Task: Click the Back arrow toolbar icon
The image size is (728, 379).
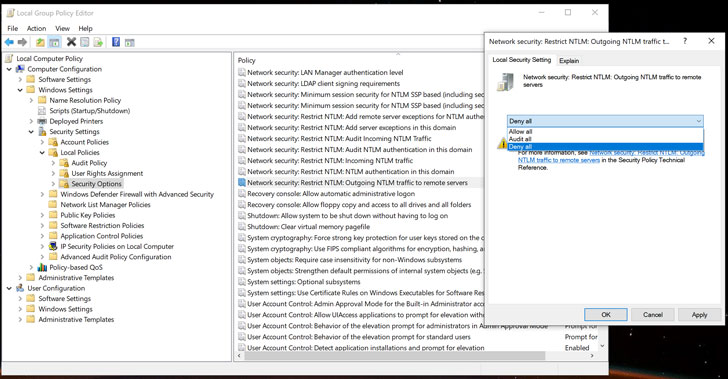Action: 9,42
